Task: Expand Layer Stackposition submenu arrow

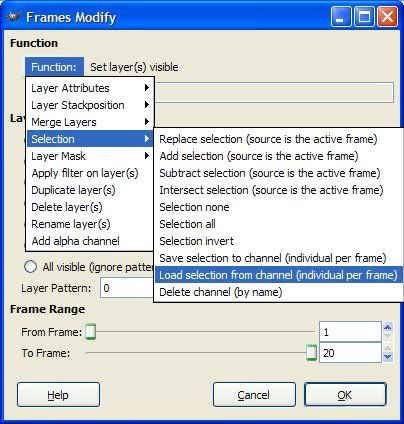Action: [147, 105]
